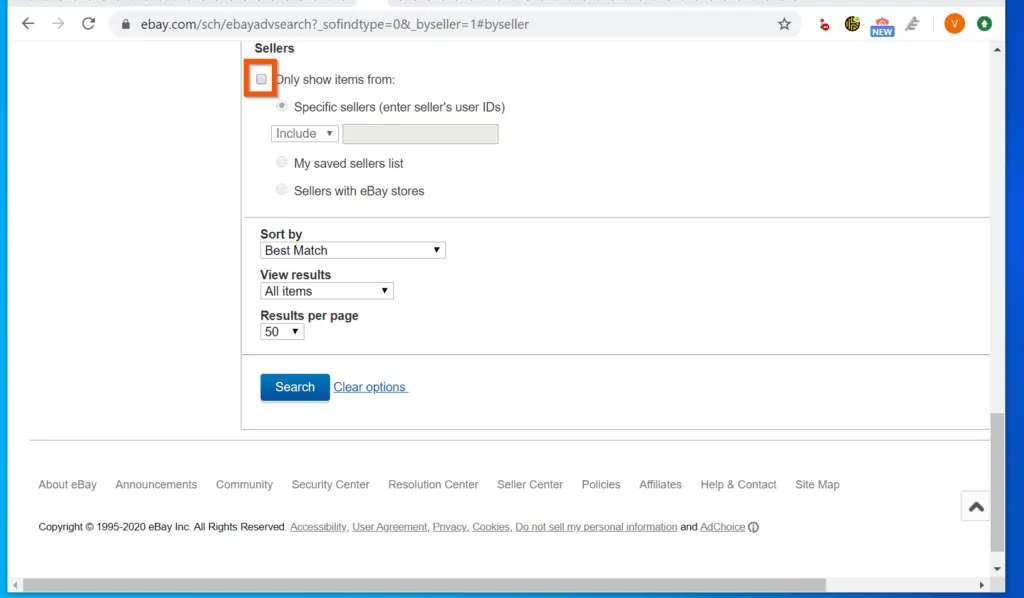
Task: Open the Announcements footer link
Action: [x=156, y=484]
